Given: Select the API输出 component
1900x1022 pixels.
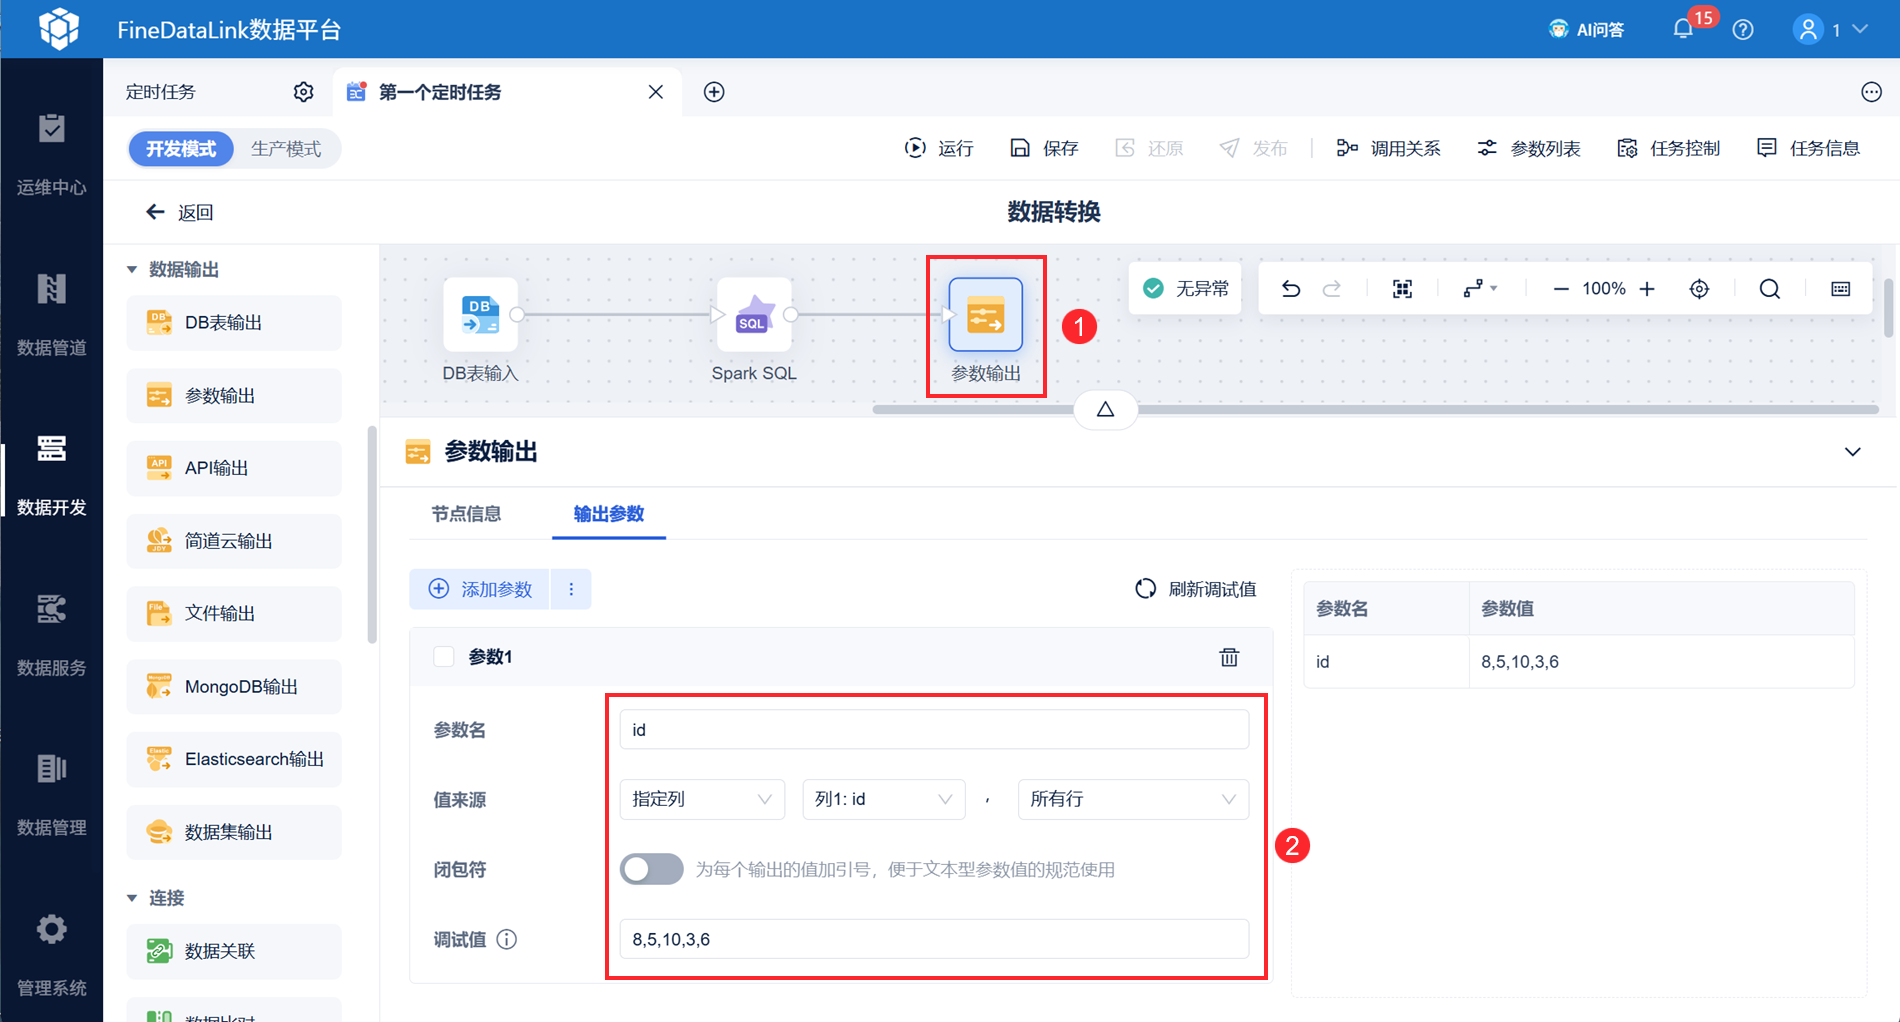Looking at the screenshot, I should pyautogui.click(x=234, y=468).
